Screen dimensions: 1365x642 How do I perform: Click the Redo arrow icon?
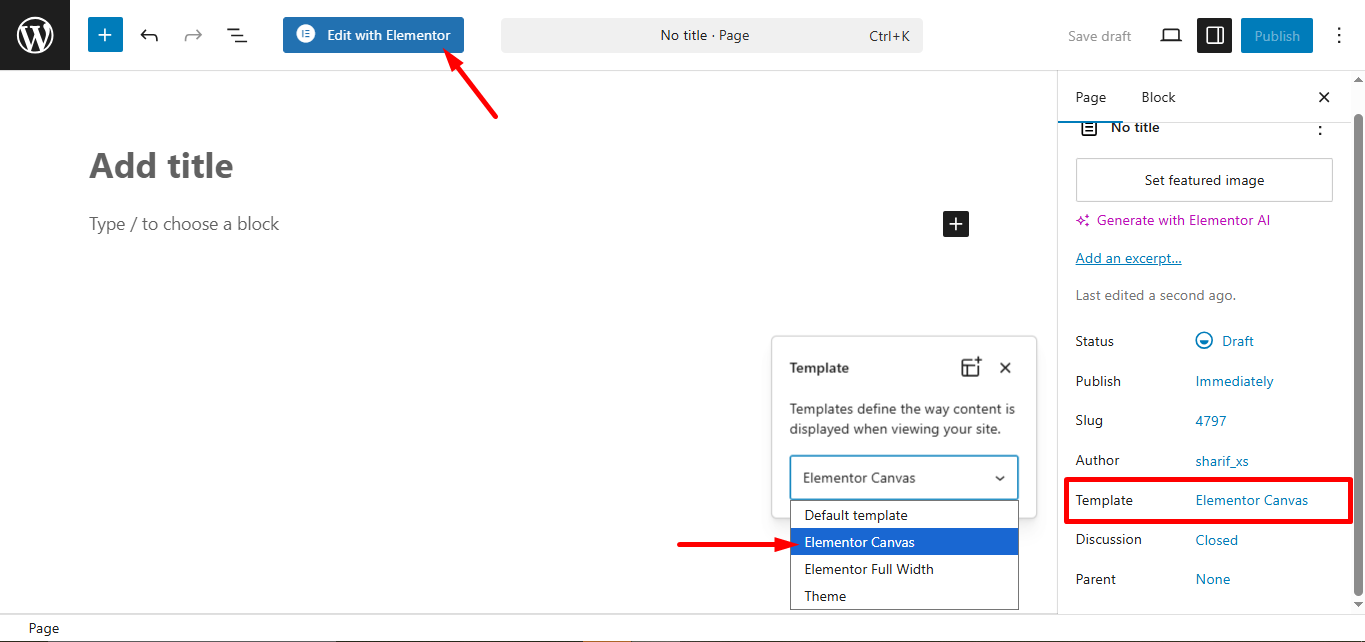tap(192, 34)
